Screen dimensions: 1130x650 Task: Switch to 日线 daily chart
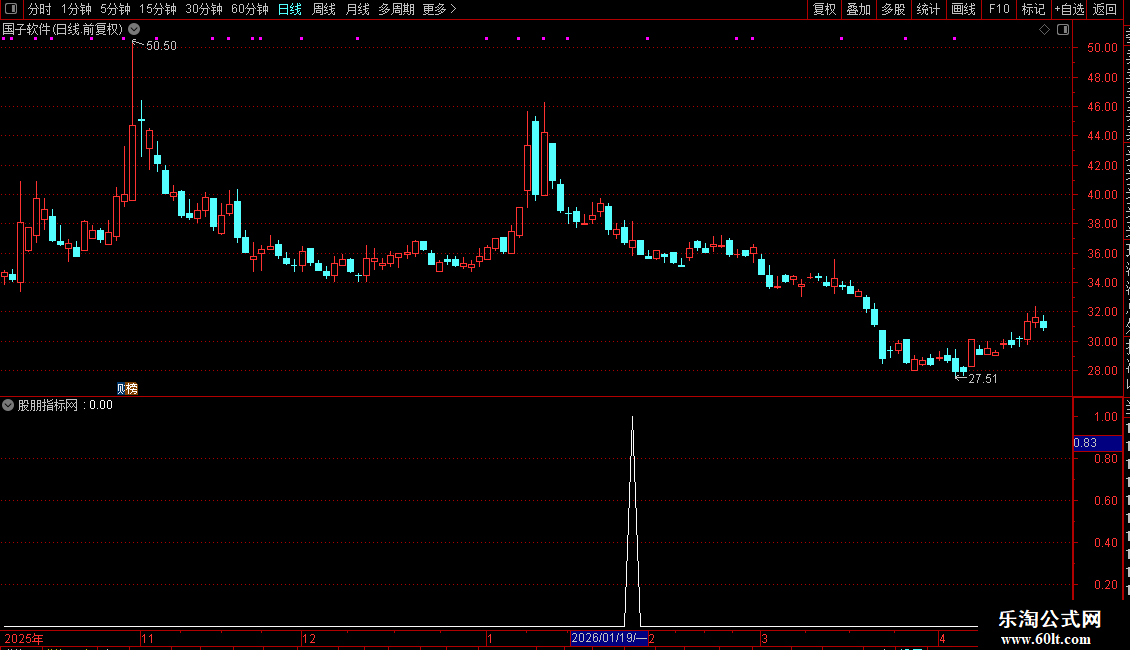pos(290,9)
